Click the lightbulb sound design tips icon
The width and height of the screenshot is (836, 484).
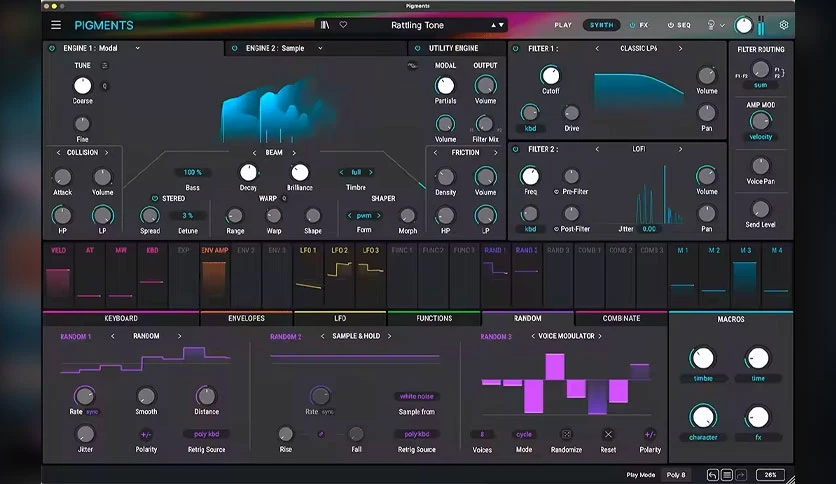(x=711, y=25)
